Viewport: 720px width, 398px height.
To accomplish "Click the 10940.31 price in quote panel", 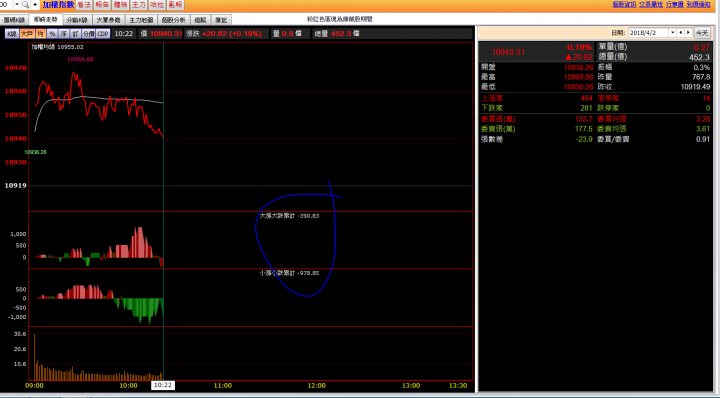I will (x=508, y=52).
